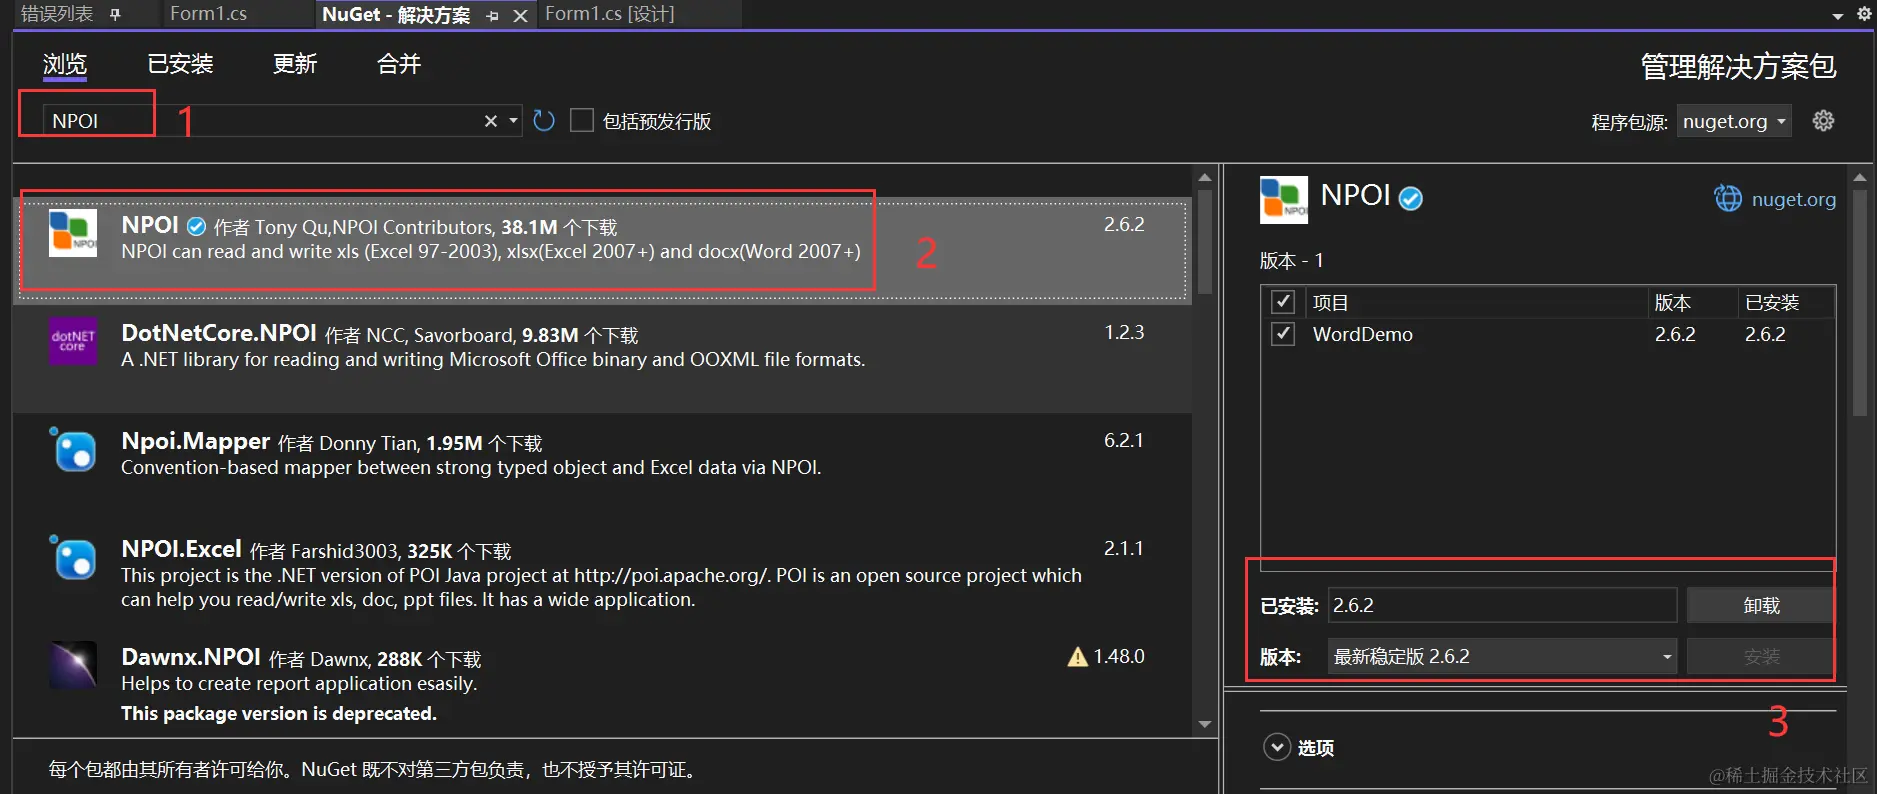This screenshot has width=1877, height=794.
Task: Click version 2.1.1 of NPOI.Excel
Action: click(x=1124, y=548)
